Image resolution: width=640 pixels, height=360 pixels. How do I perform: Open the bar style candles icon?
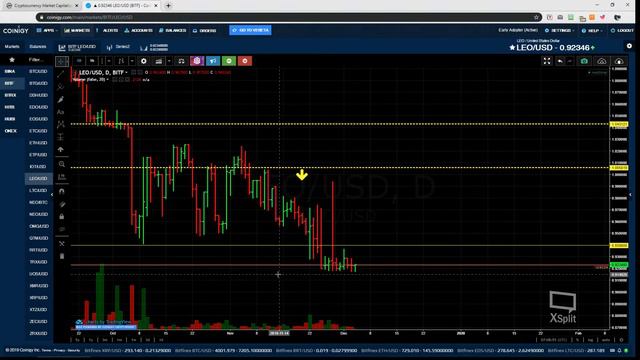point(121,61)
